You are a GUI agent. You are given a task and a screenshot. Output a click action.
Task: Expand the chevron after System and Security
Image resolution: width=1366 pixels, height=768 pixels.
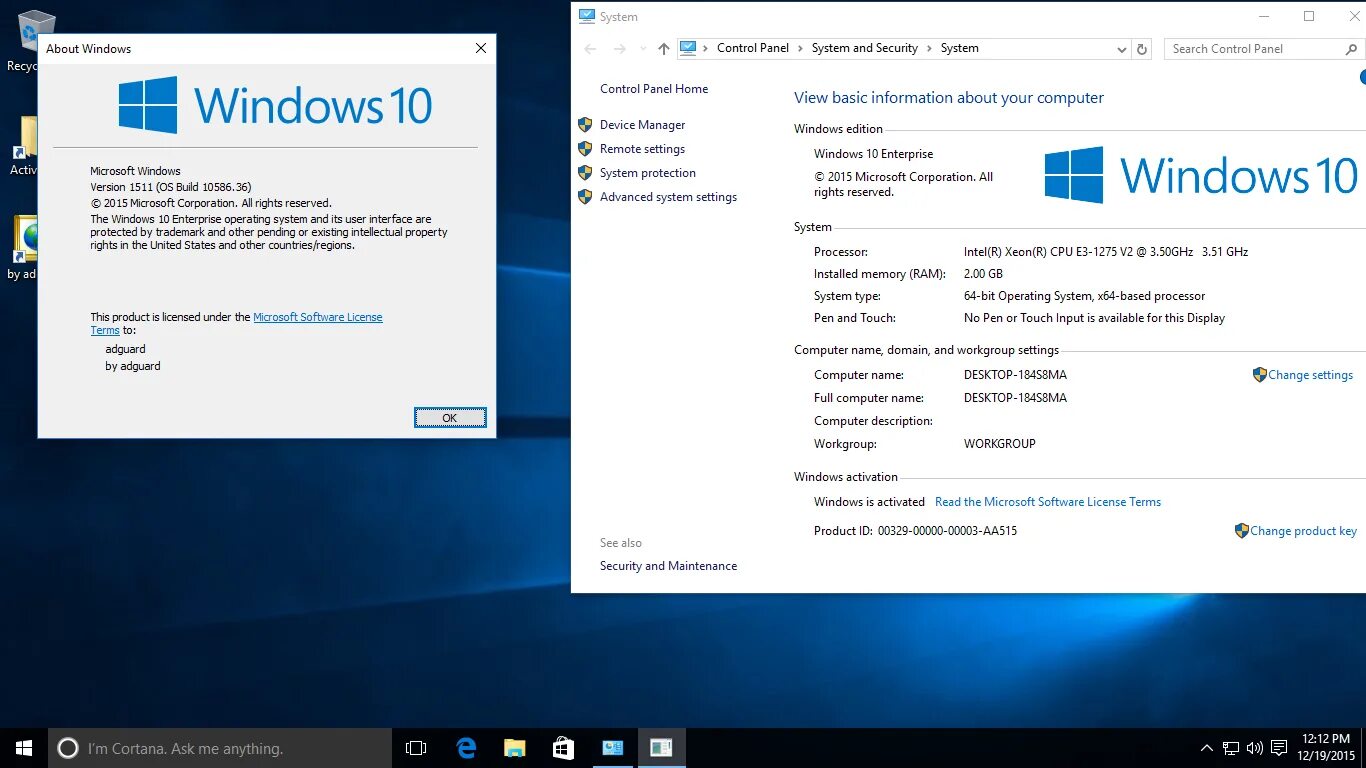(929, 48)
